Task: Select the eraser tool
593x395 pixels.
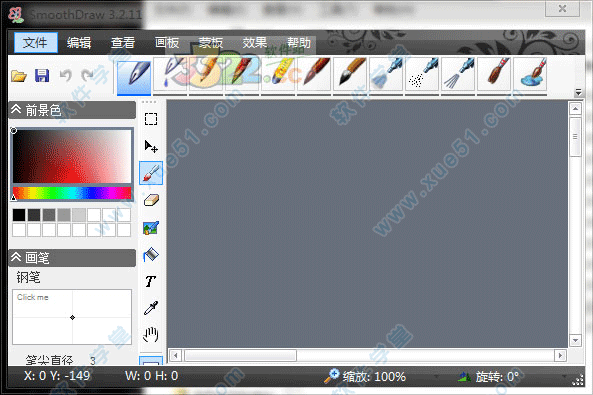Action: pos(151,200)
